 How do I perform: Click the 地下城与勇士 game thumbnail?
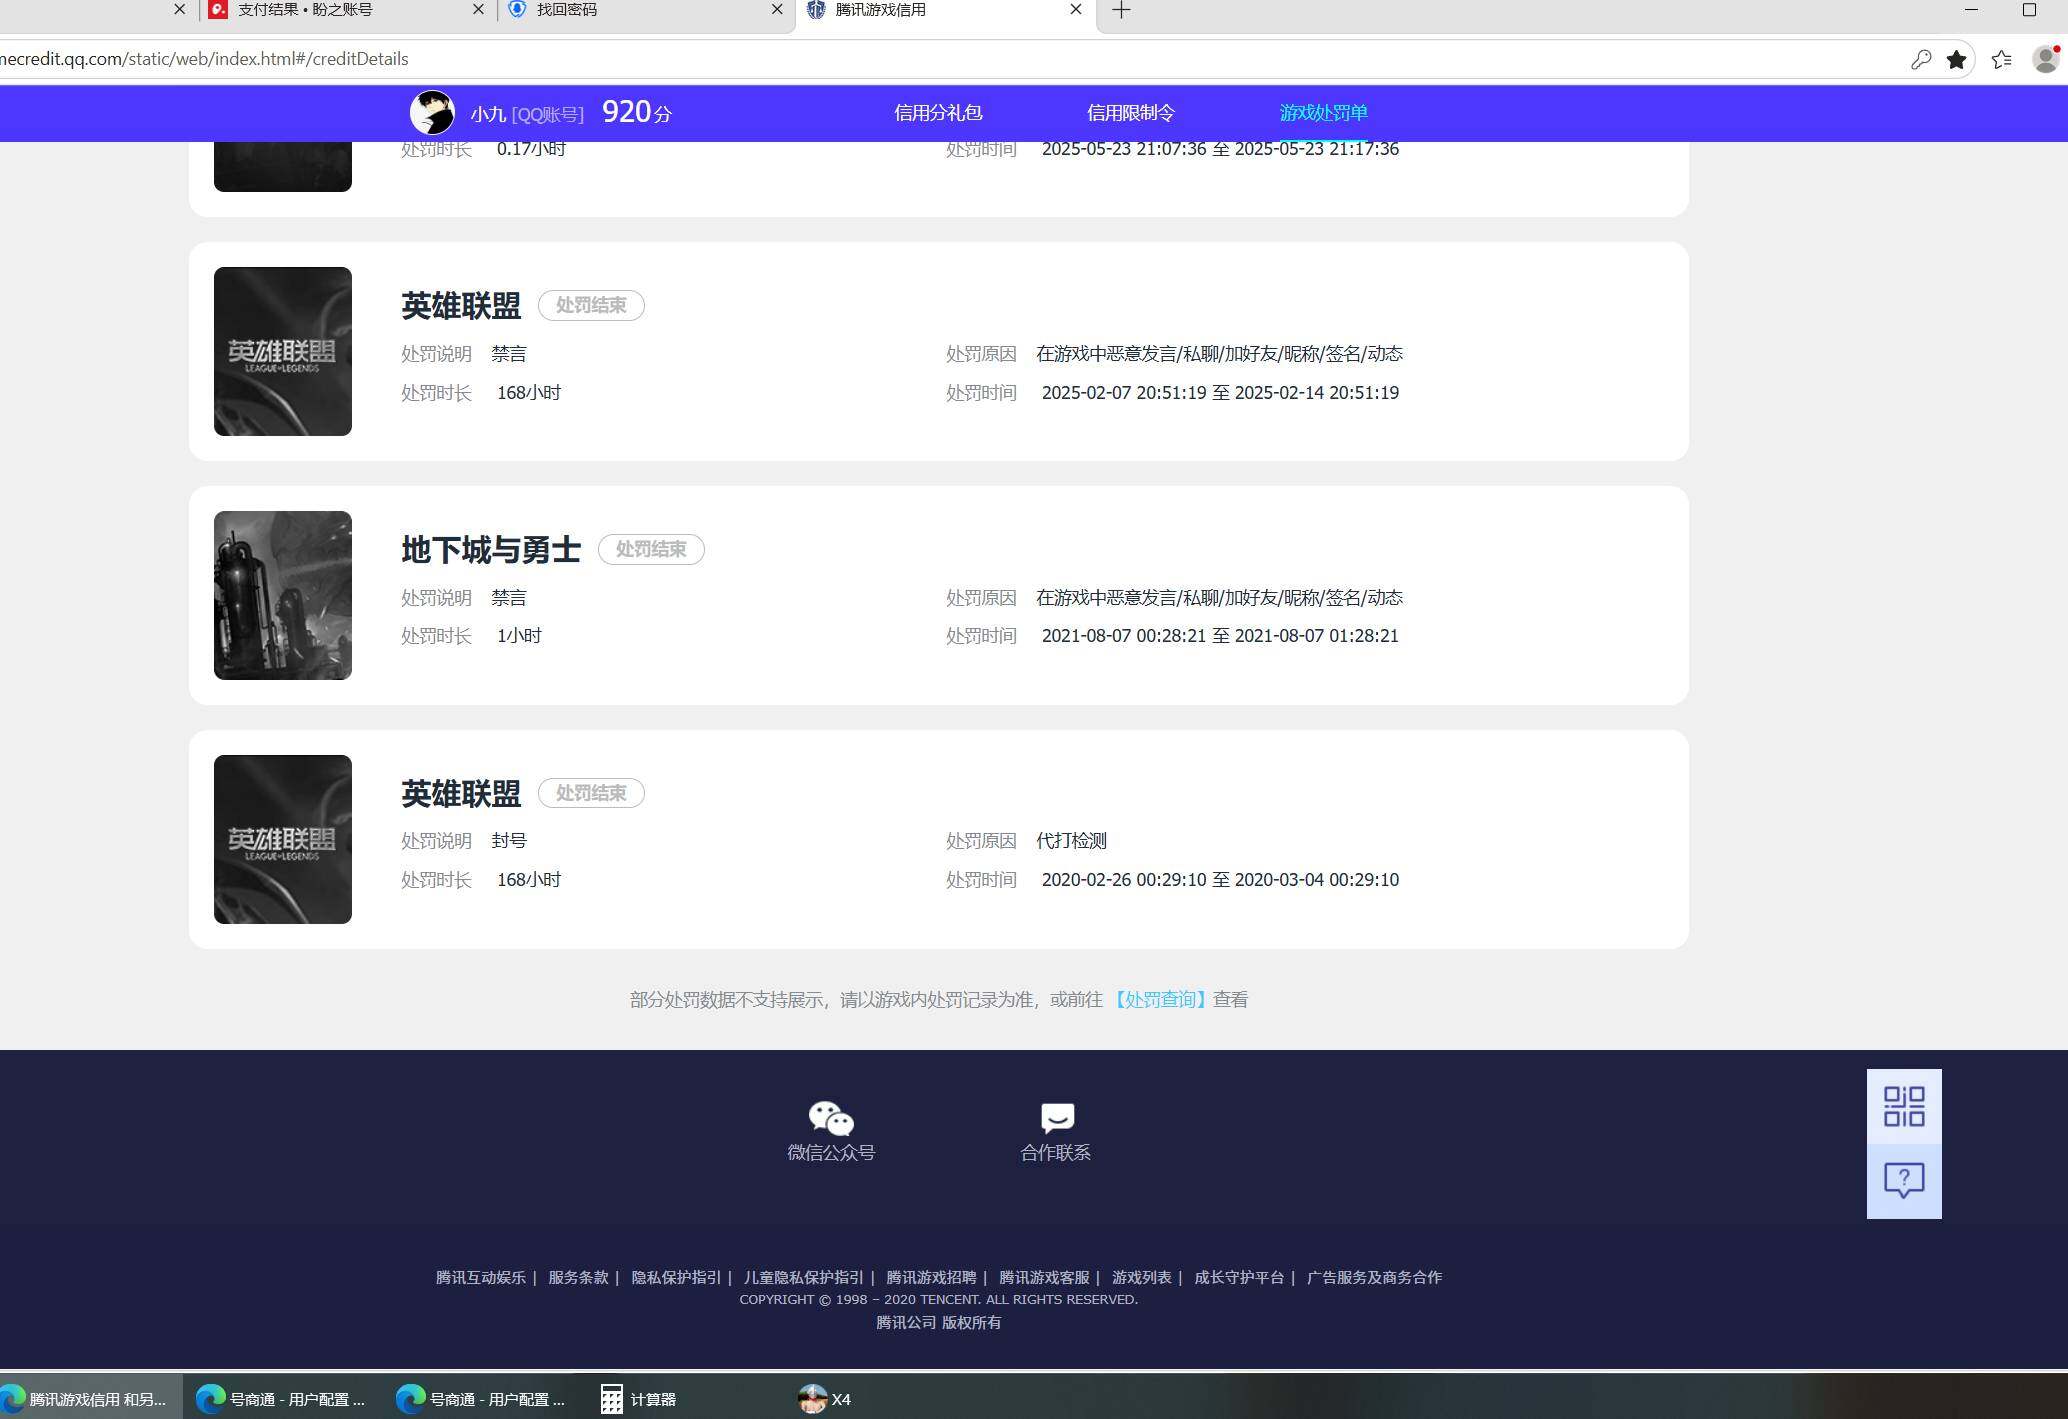(283, 595)
